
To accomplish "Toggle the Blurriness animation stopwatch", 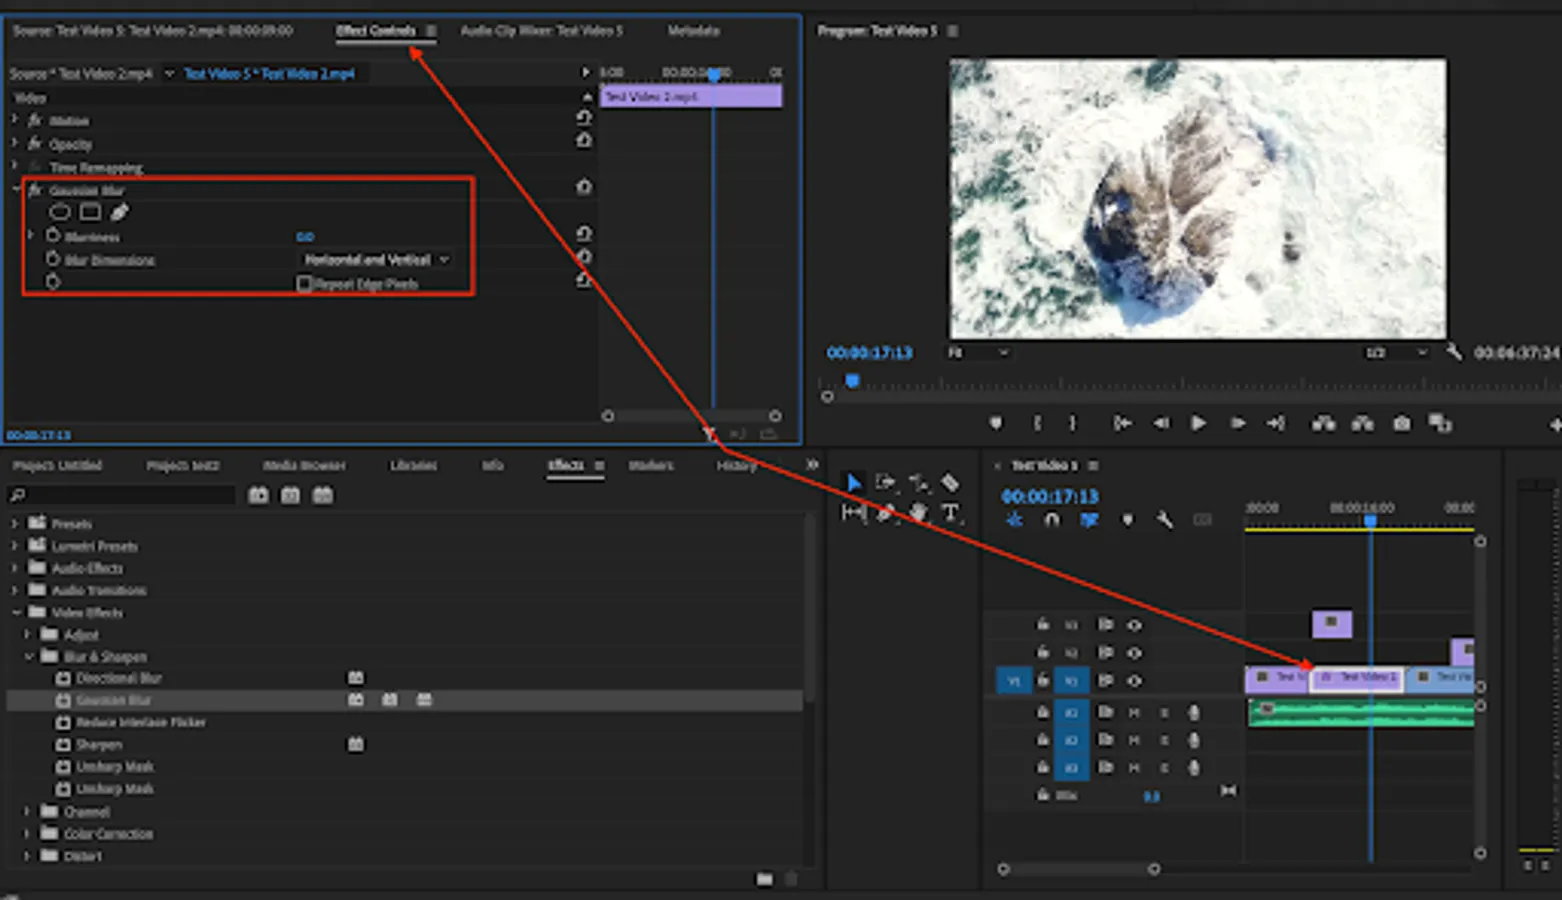I will [53, 236].
